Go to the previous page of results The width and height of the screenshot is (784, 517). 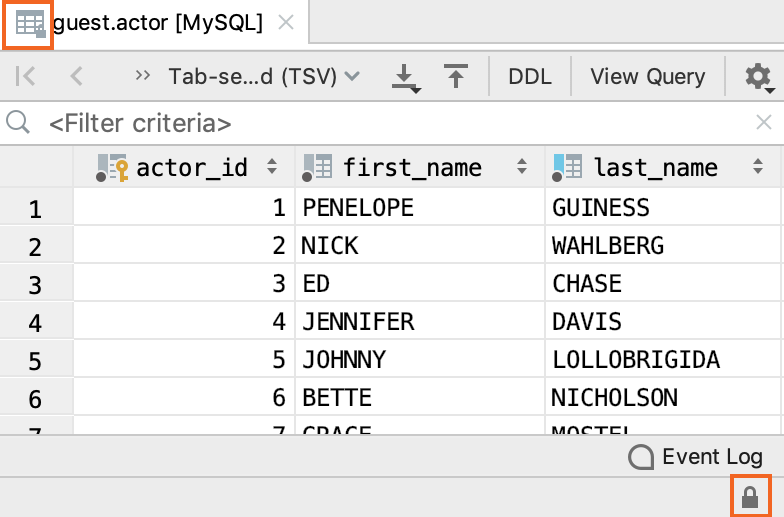point(76,76)
